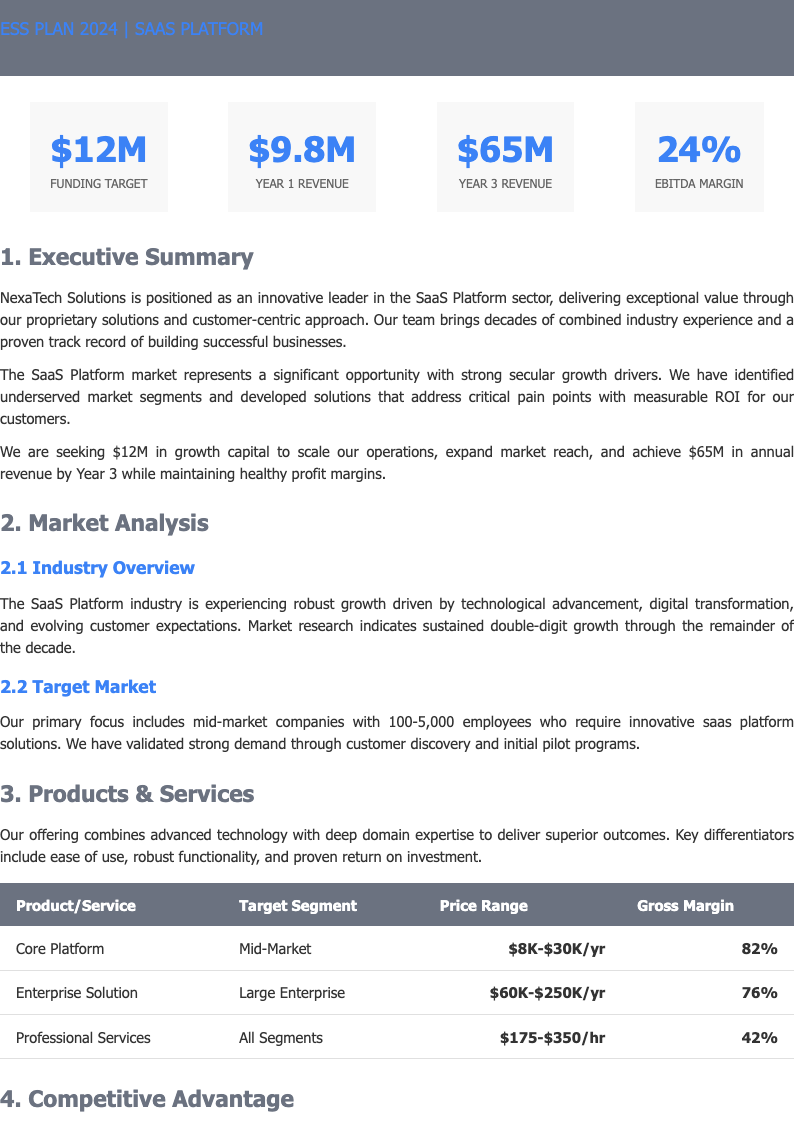Click the '3. Products & Services' heading

click(x=127, y=794)
